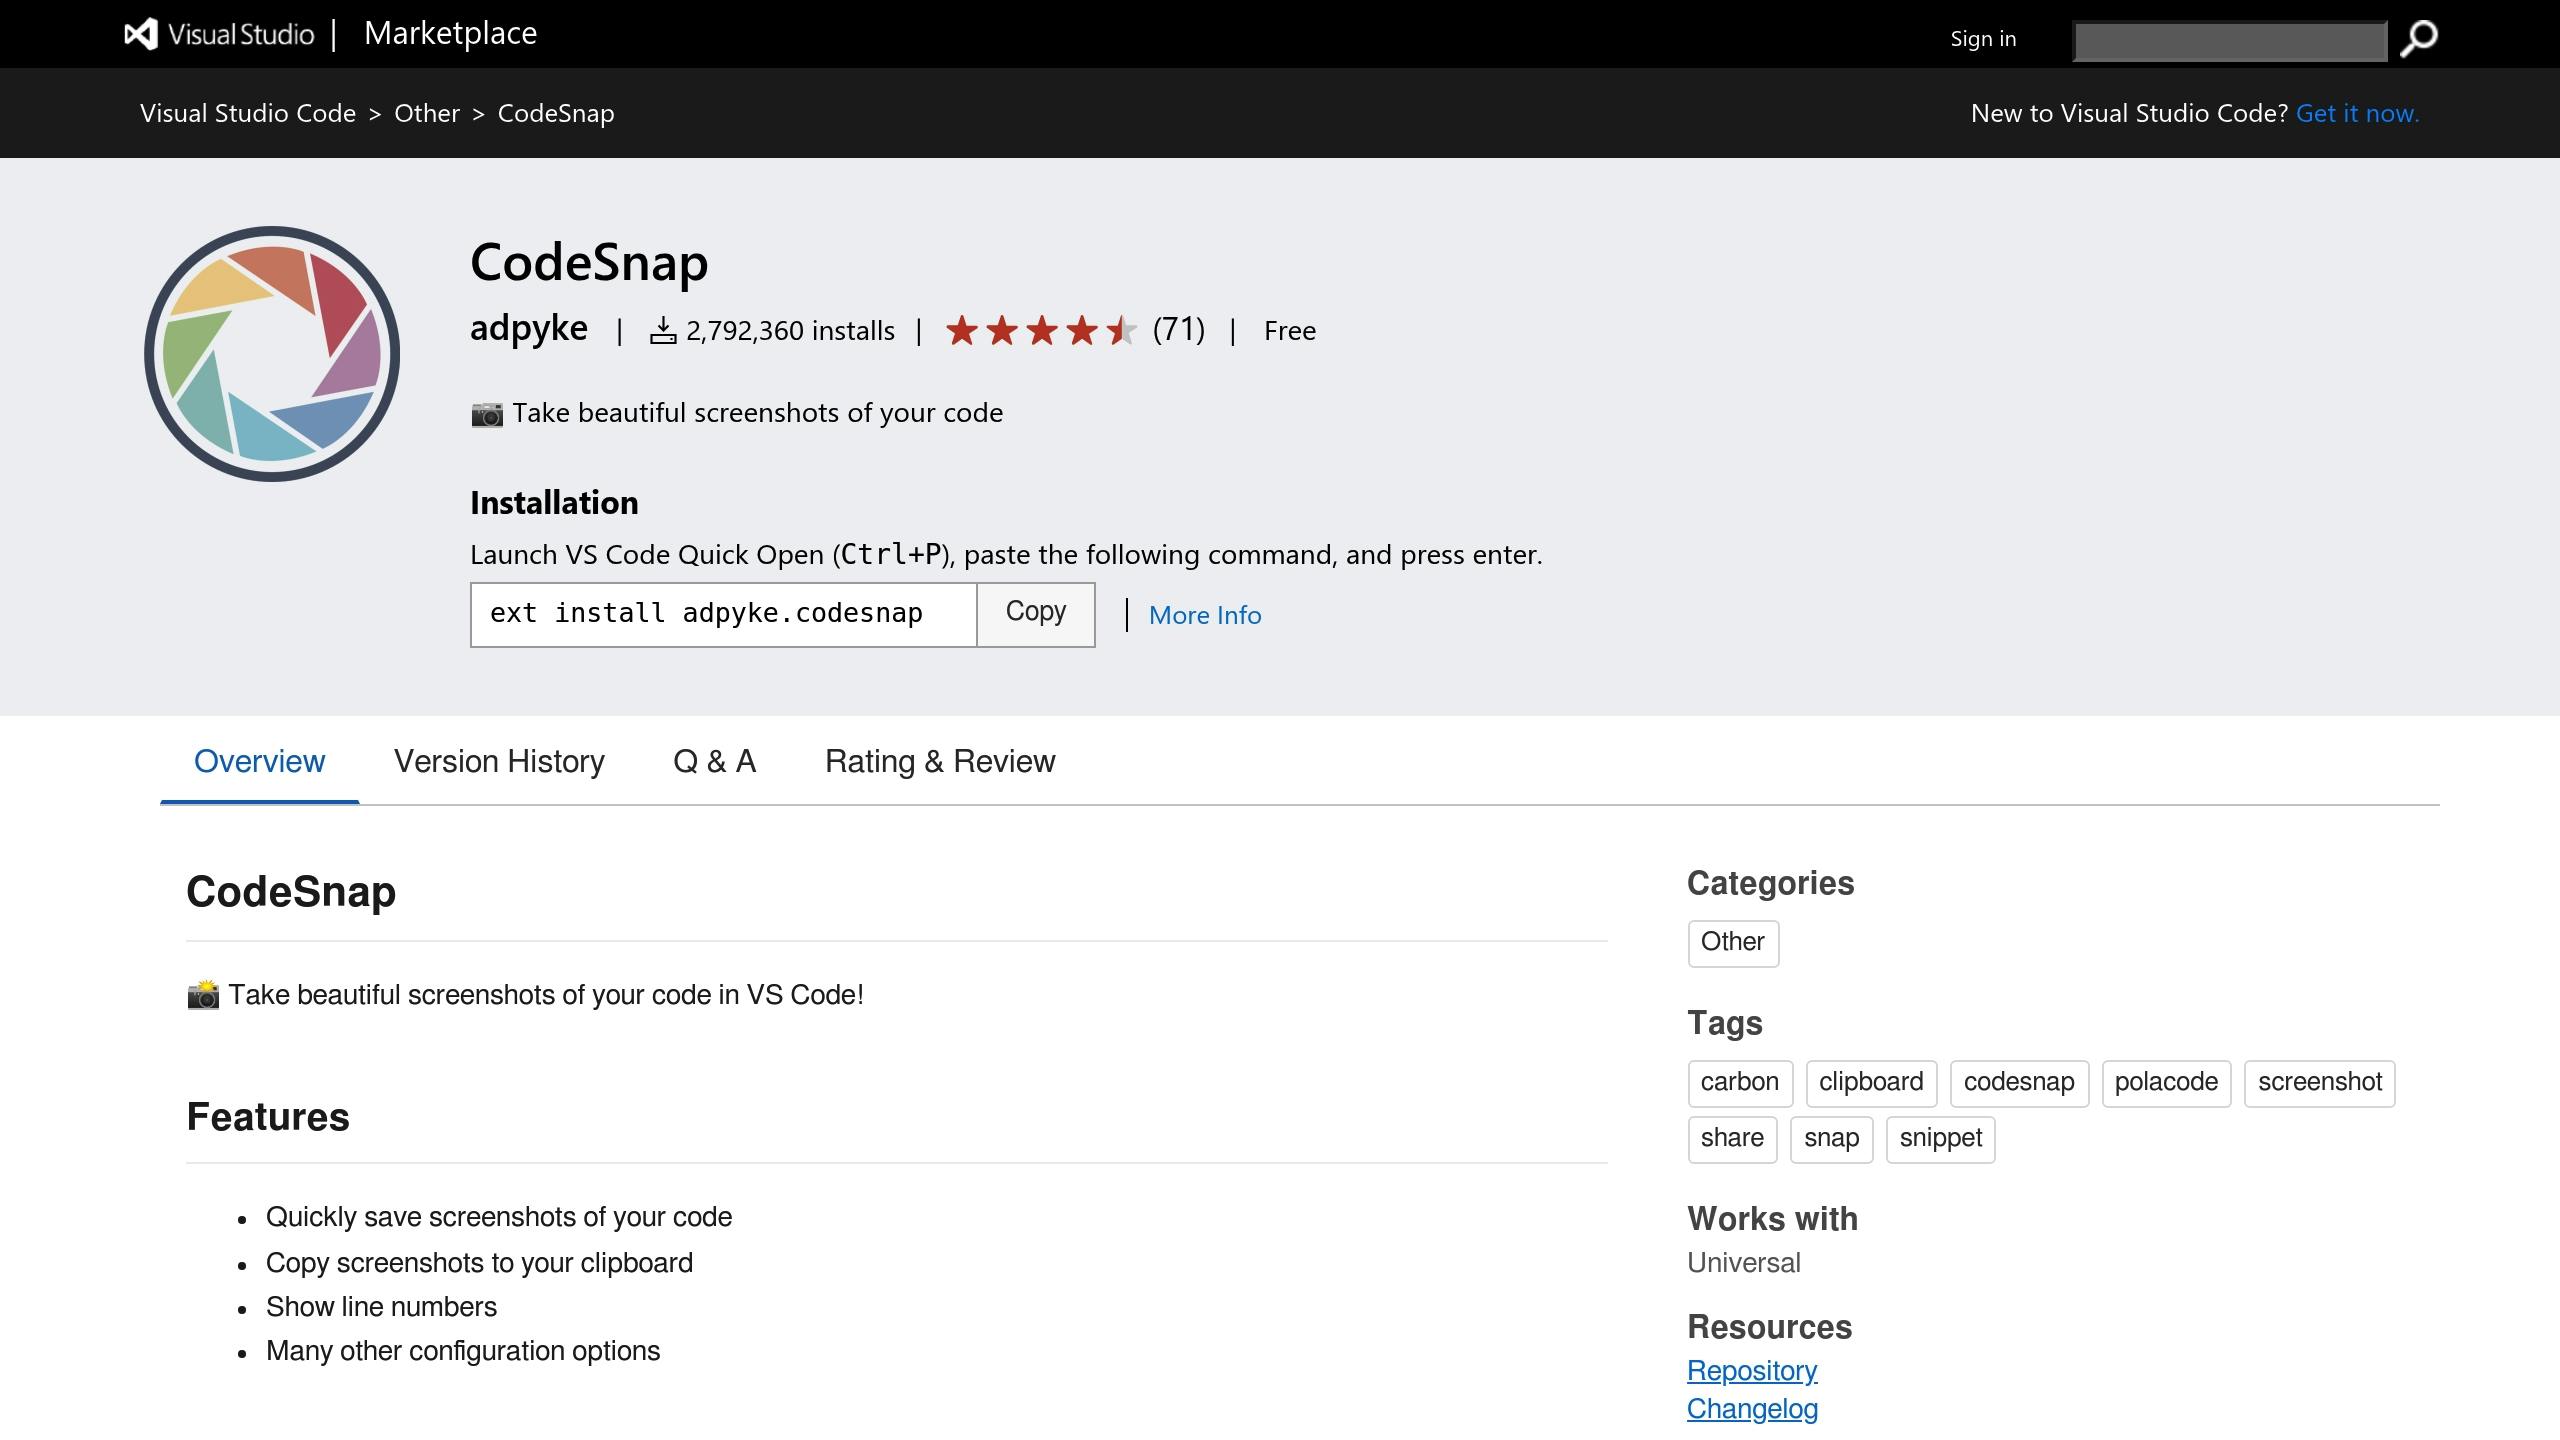Open the Version History tab
Image resolution: width=2560 pixels, height=1440 pixels.
tap(499, 762)
